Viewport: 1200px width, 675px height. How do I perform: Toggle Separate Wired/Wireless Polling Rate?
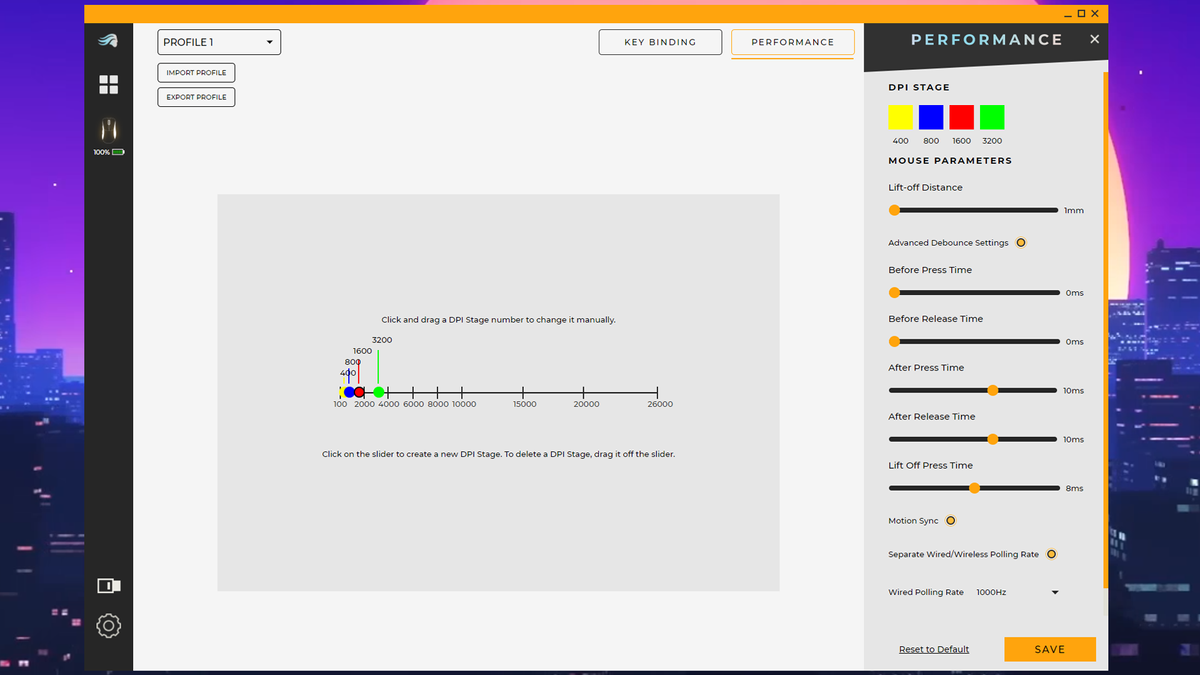pos(1051,554)
